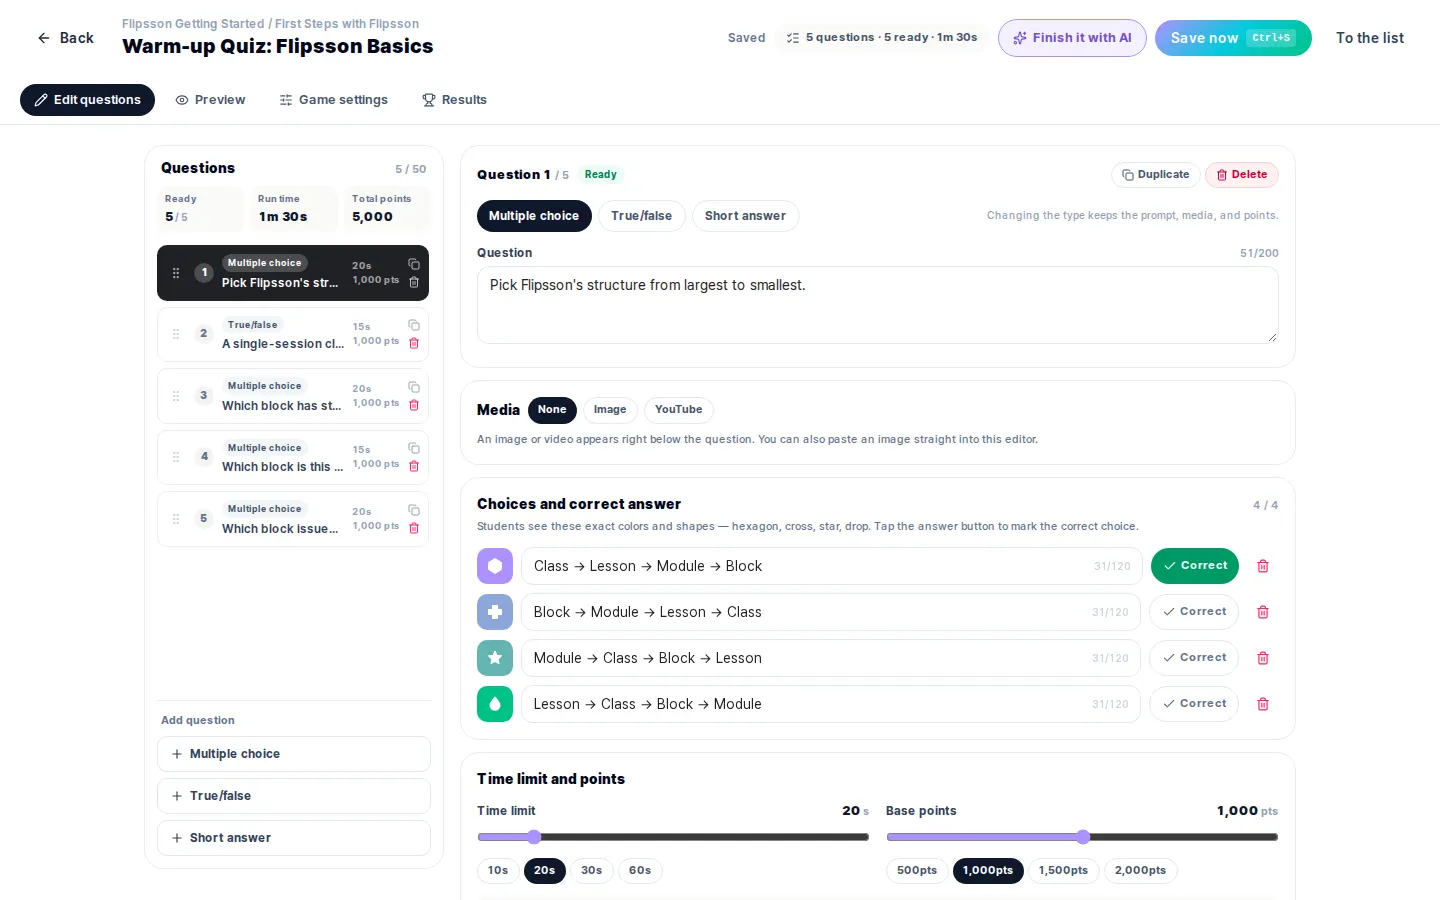Click the copy icon on question 5 row

[x=414, y=510]
